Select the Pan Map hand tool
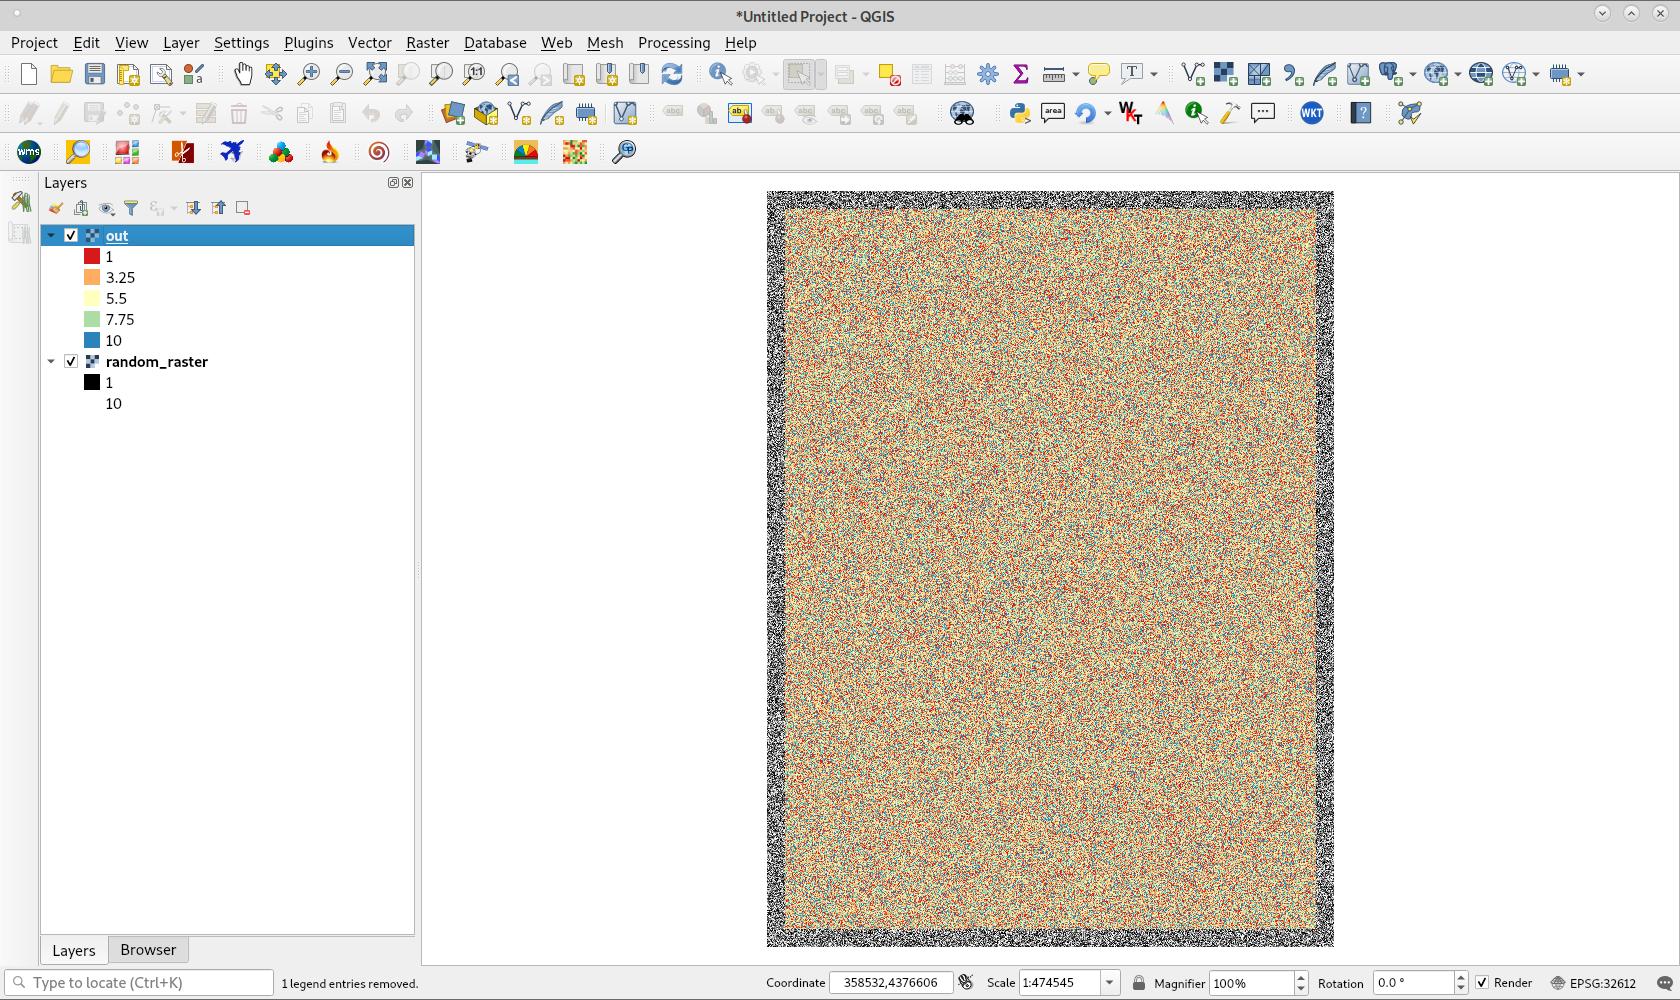1680x1000 pixels. click(x=243, y=74)
